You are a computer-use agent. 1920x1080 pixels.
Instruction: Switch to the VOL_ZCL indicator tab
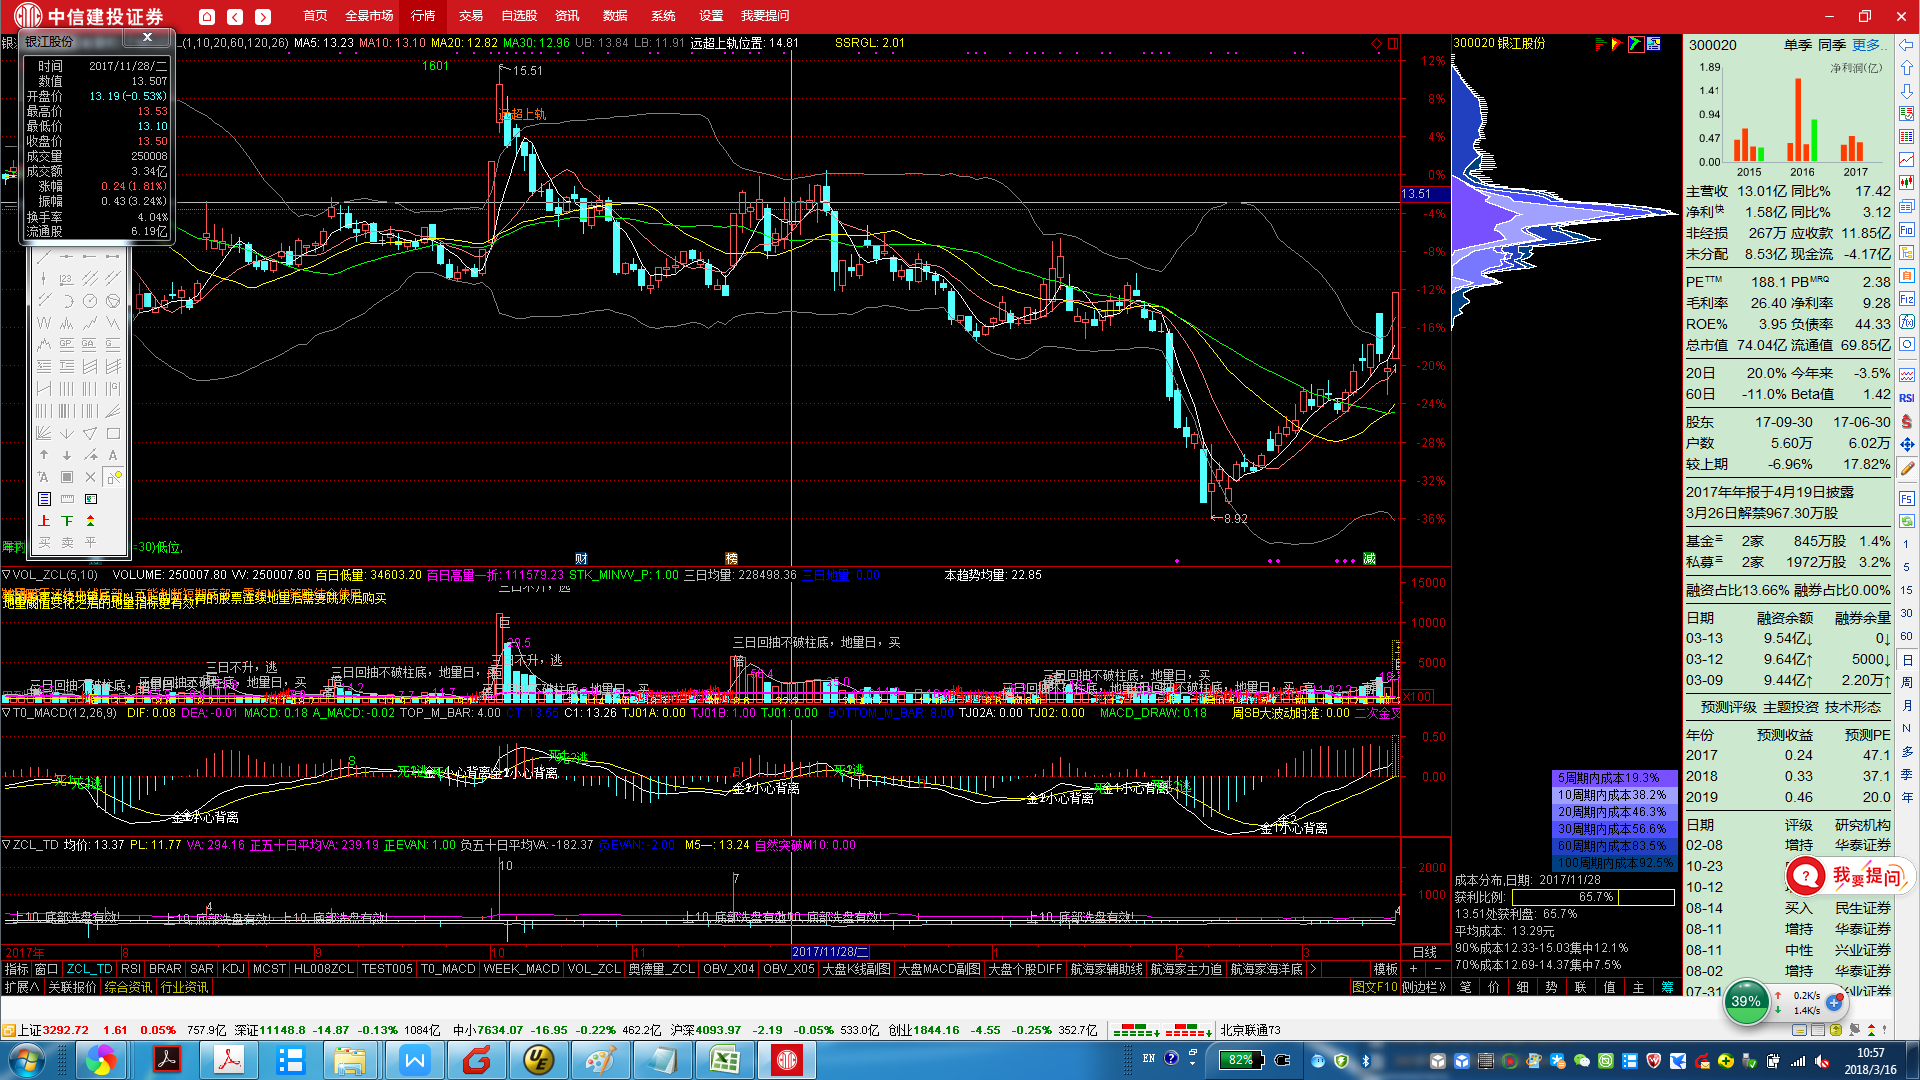pos(594,969)
